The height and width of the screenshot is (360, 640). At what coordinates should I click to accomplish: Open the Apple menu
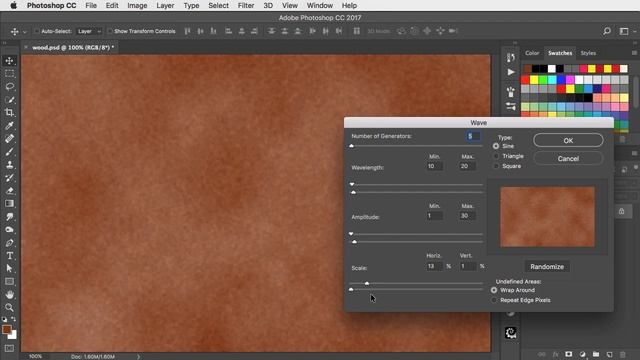pyautogui.click(x=13, y=6)
